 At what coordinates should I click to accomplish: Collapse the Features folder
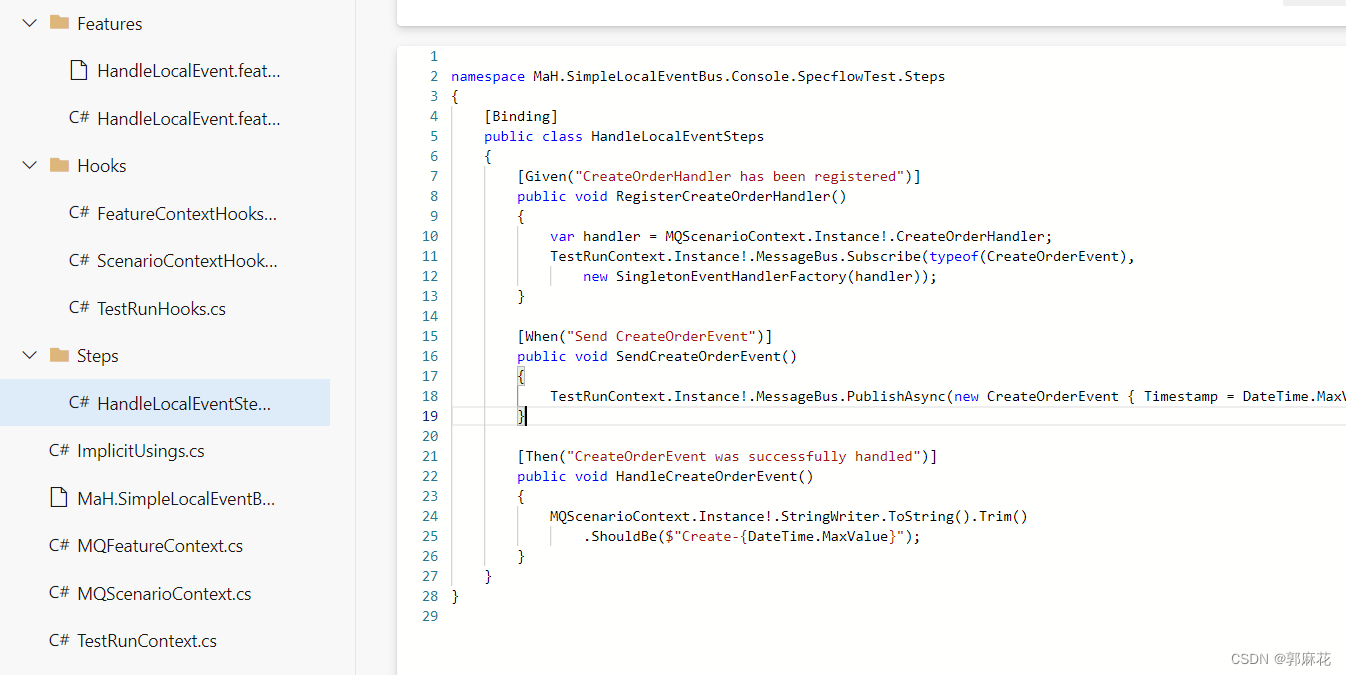coord(28,22)
